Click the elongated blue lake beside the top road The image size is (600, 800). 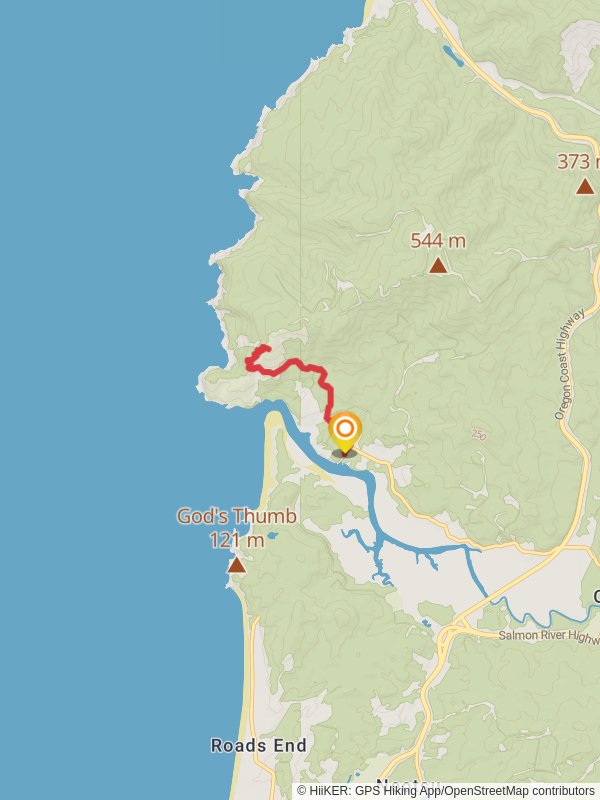453,56
